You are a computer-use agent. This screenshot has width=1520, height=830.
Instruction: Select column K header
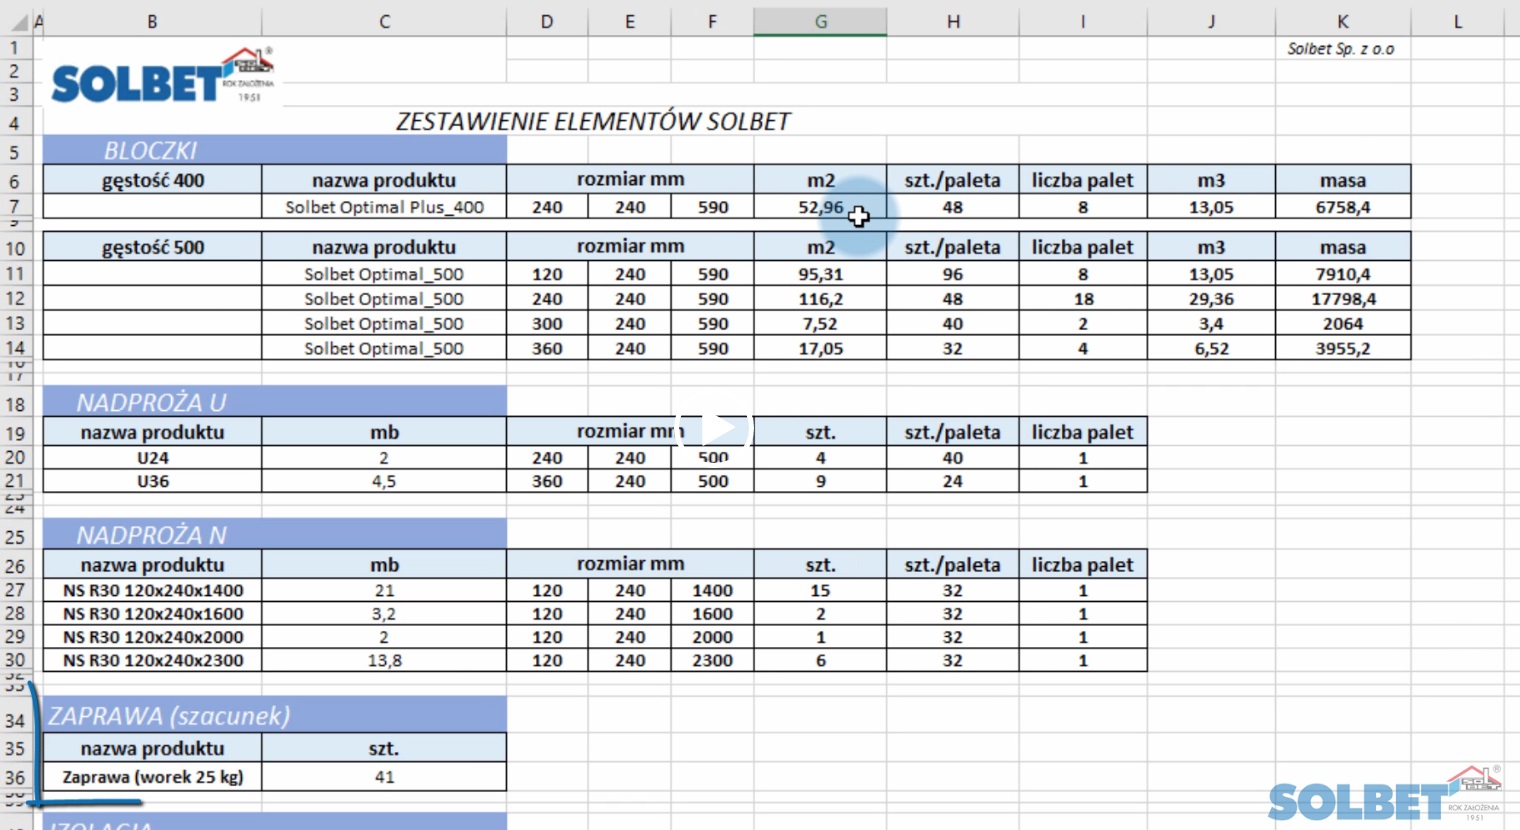pos(1342,21)
